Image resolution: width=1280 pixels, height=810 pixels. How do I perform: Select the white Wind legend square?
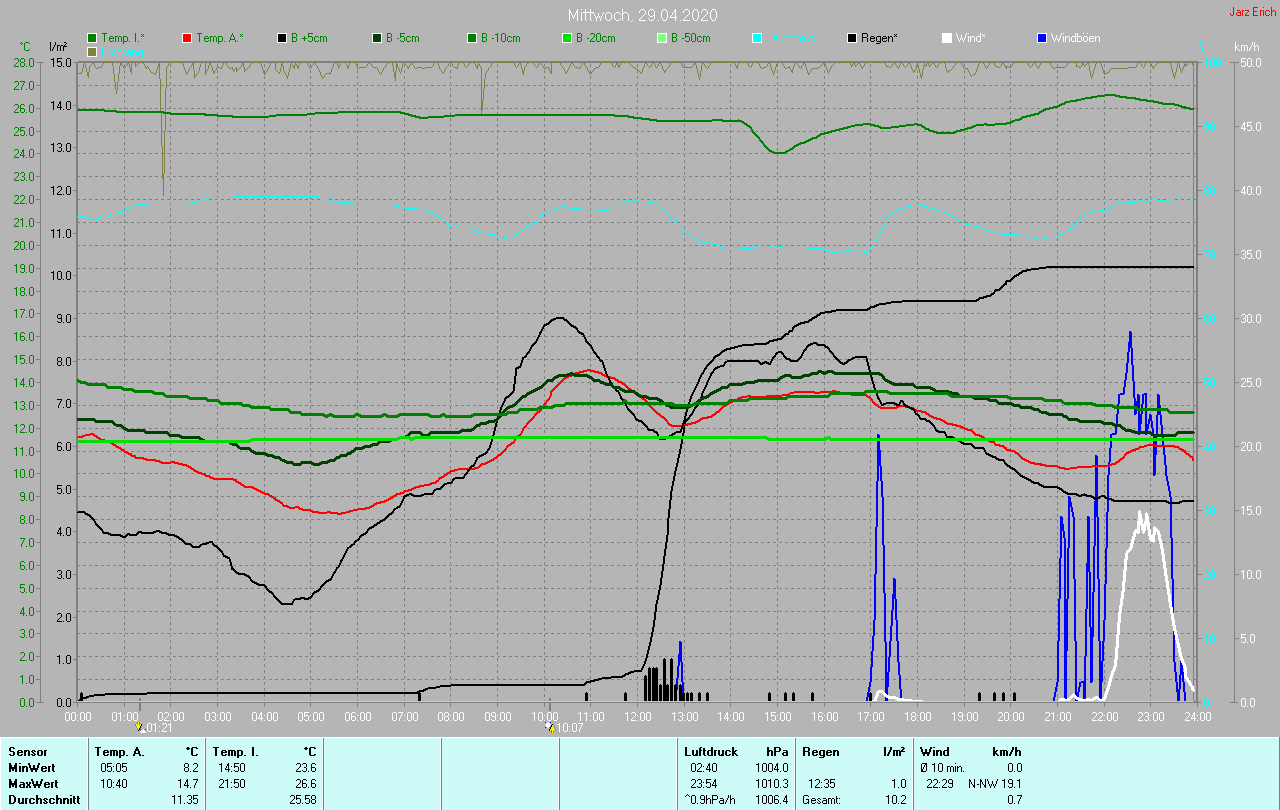[947, 38]
